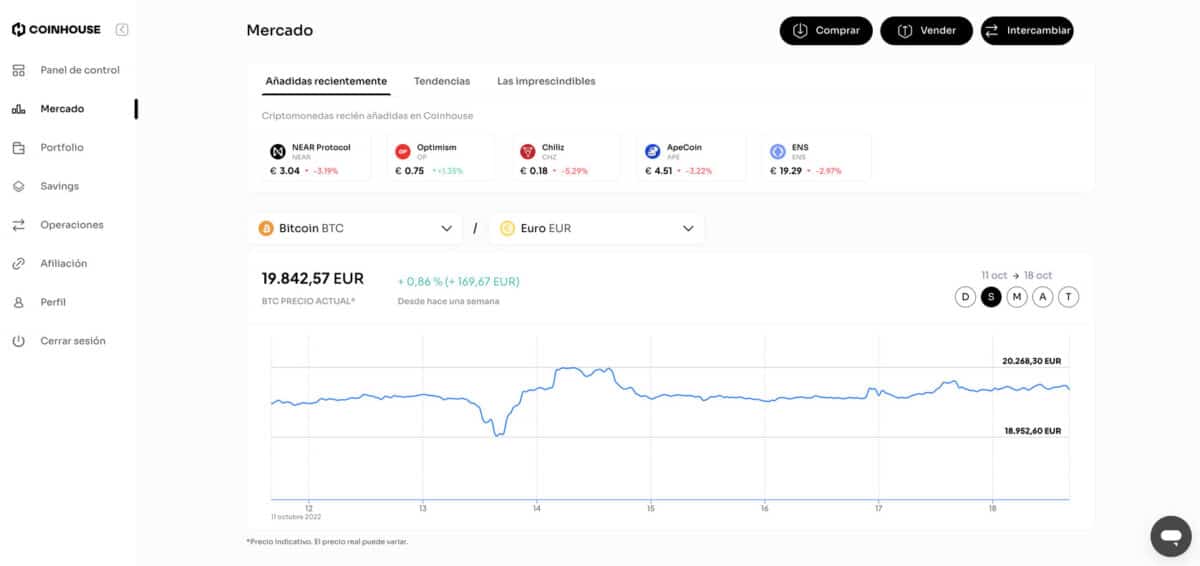Open the Euro EUR currency dropdown
Screen dimensions: 1200x566
click(x=597, y=228)
